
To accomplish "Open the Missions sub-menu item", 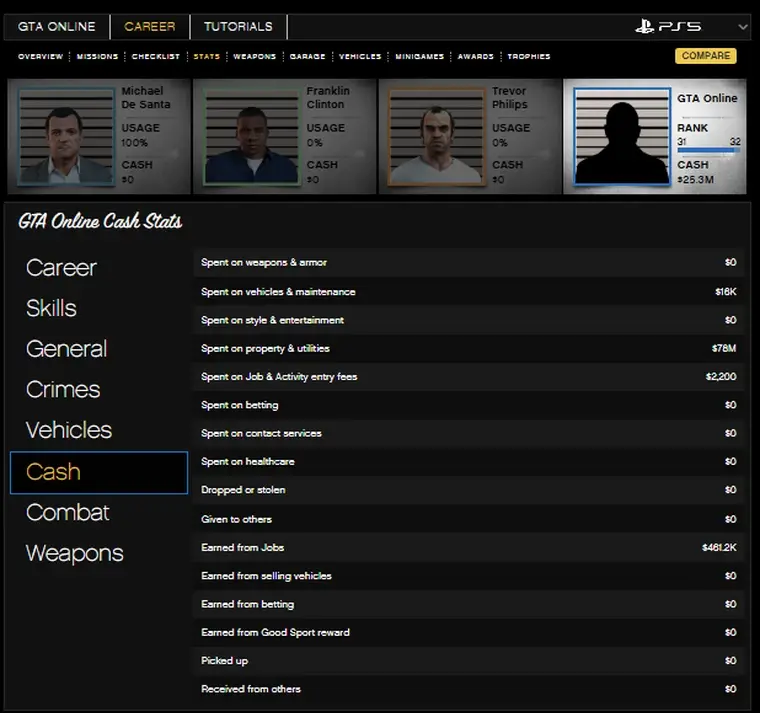I will pyautogui.click(x=97, y=57).
